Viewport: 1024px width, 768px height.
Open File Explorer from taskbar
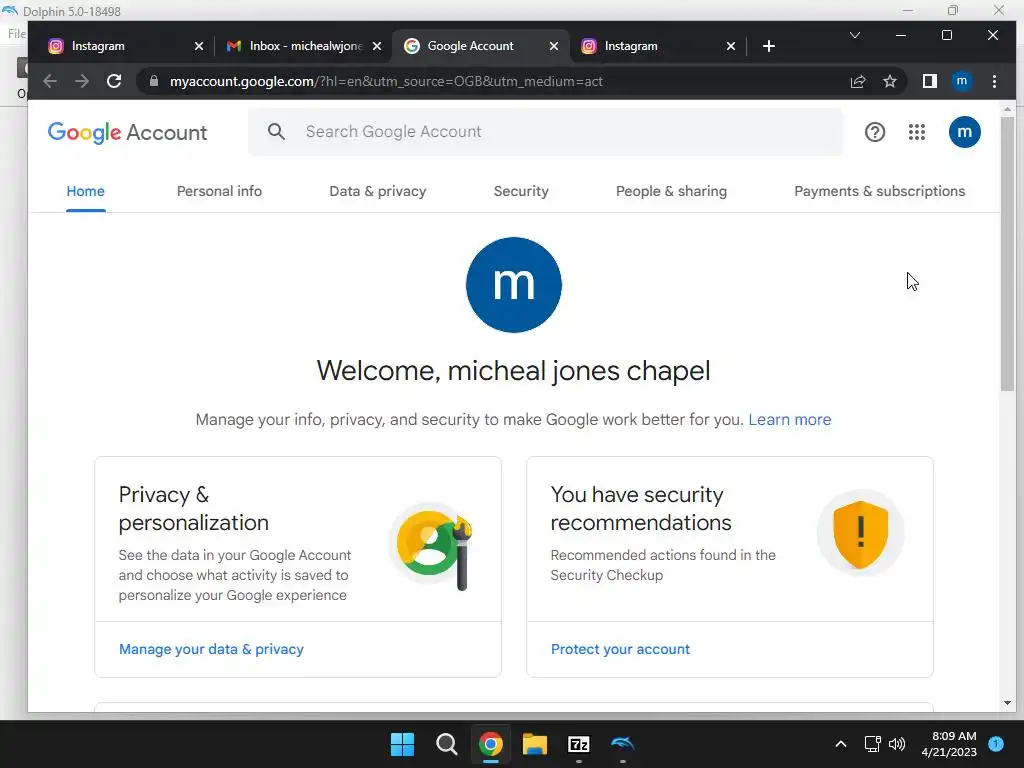pos(534,744)
